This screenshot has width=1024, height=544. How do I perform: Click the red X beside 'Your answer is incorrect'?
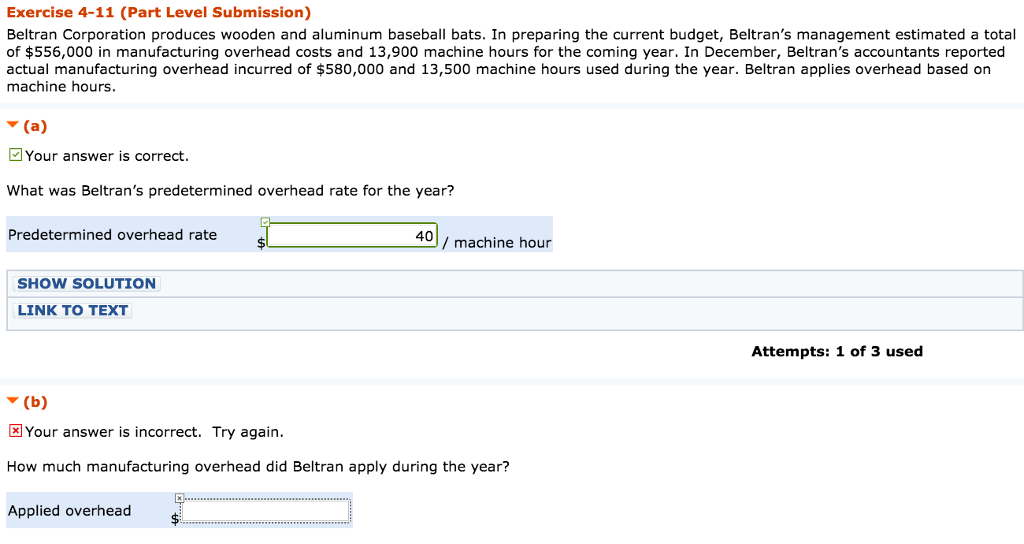click(x=16, y=431)
